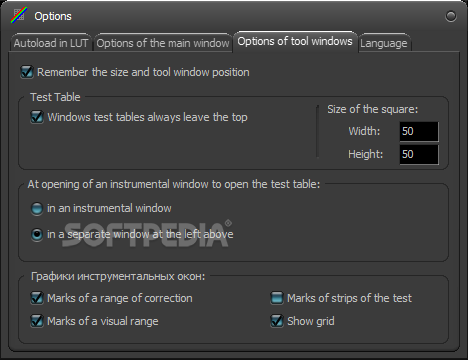
Task: Click the Width input field
Action: pos(419,131)
